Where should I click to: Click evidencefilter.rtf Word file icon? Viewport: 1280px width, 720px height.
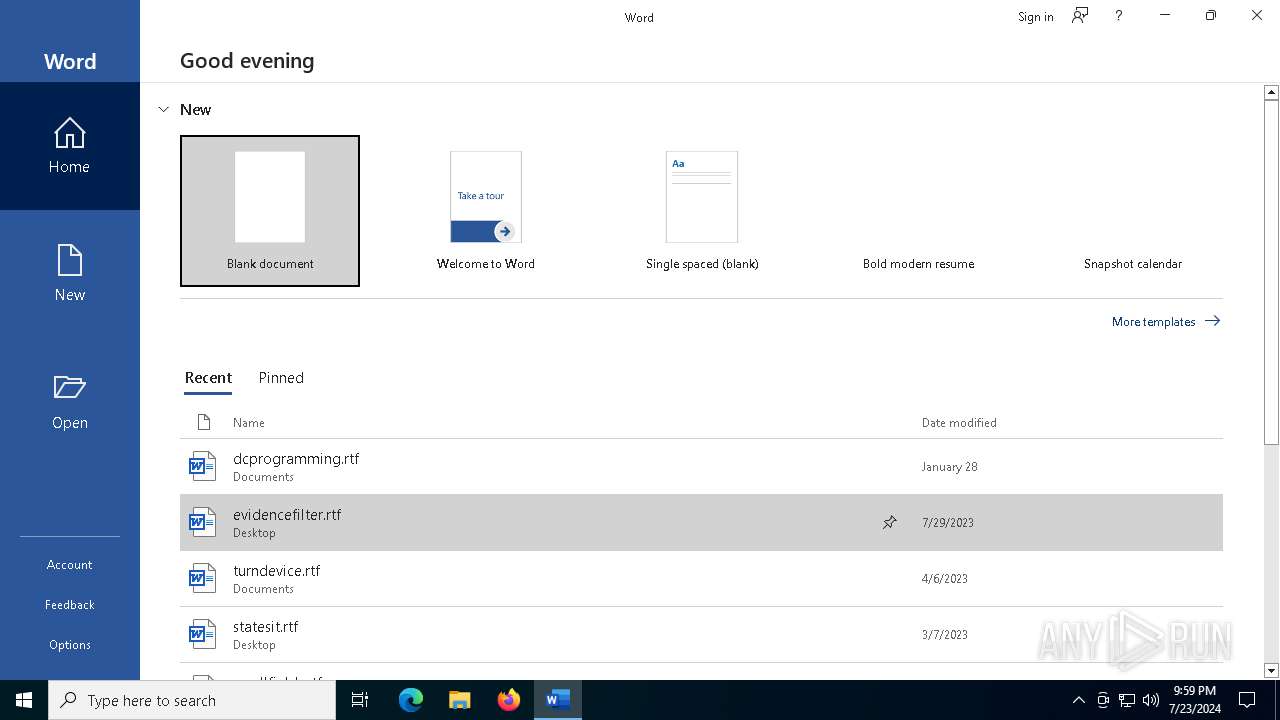pyautogui.click(x=203, y=522)
